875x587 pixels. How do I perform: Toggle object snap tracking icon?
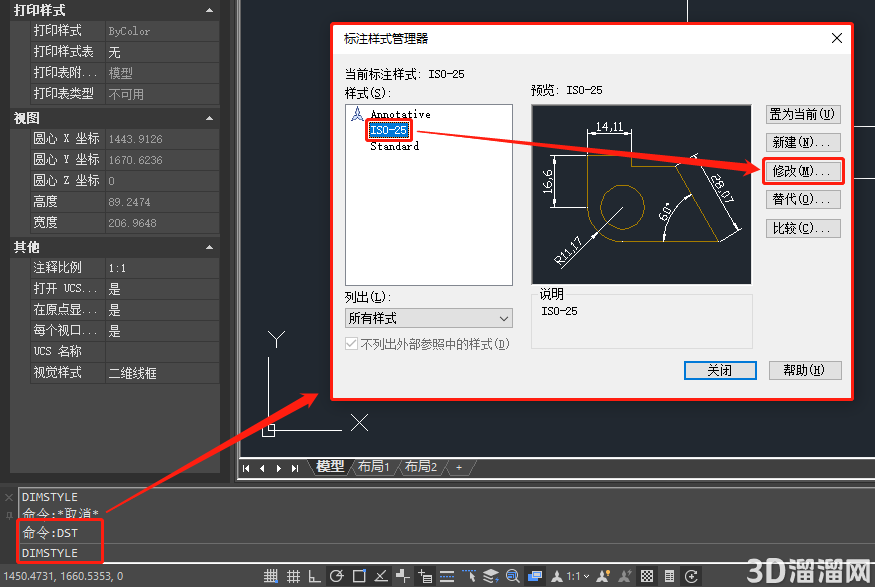coord(381,576)
